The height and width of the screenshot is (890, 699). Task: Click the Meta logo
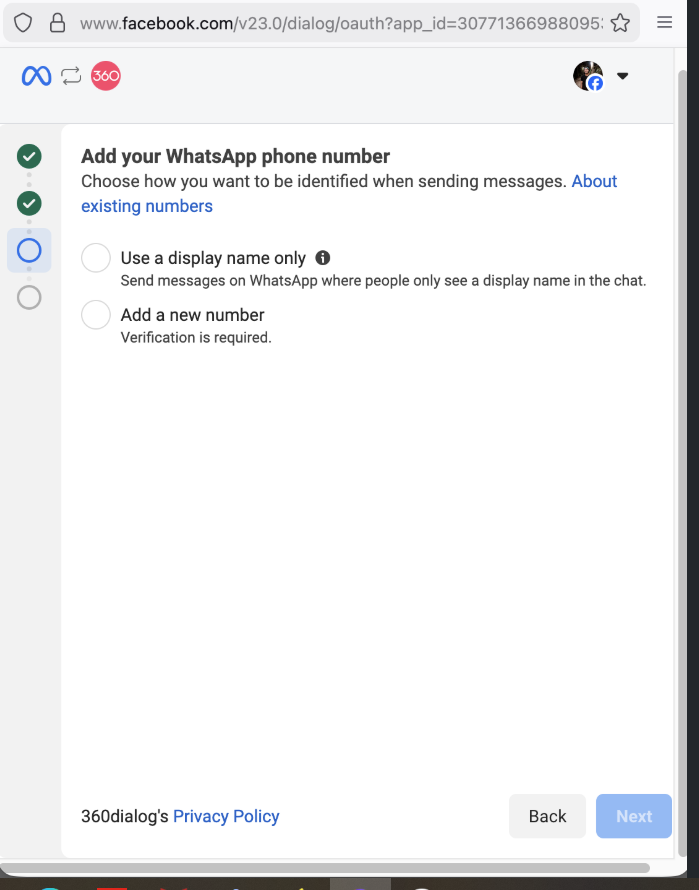(36, 76)
